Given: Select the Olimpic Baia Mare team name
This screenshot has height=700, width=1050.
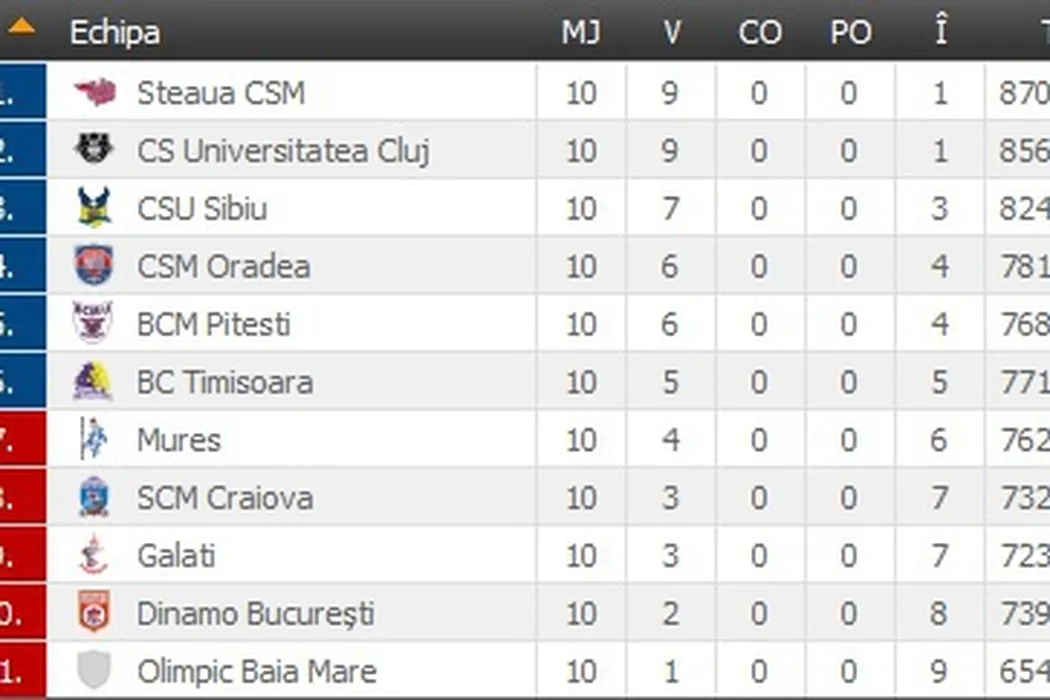Looking at the screenshot, I should click(256, 671).
